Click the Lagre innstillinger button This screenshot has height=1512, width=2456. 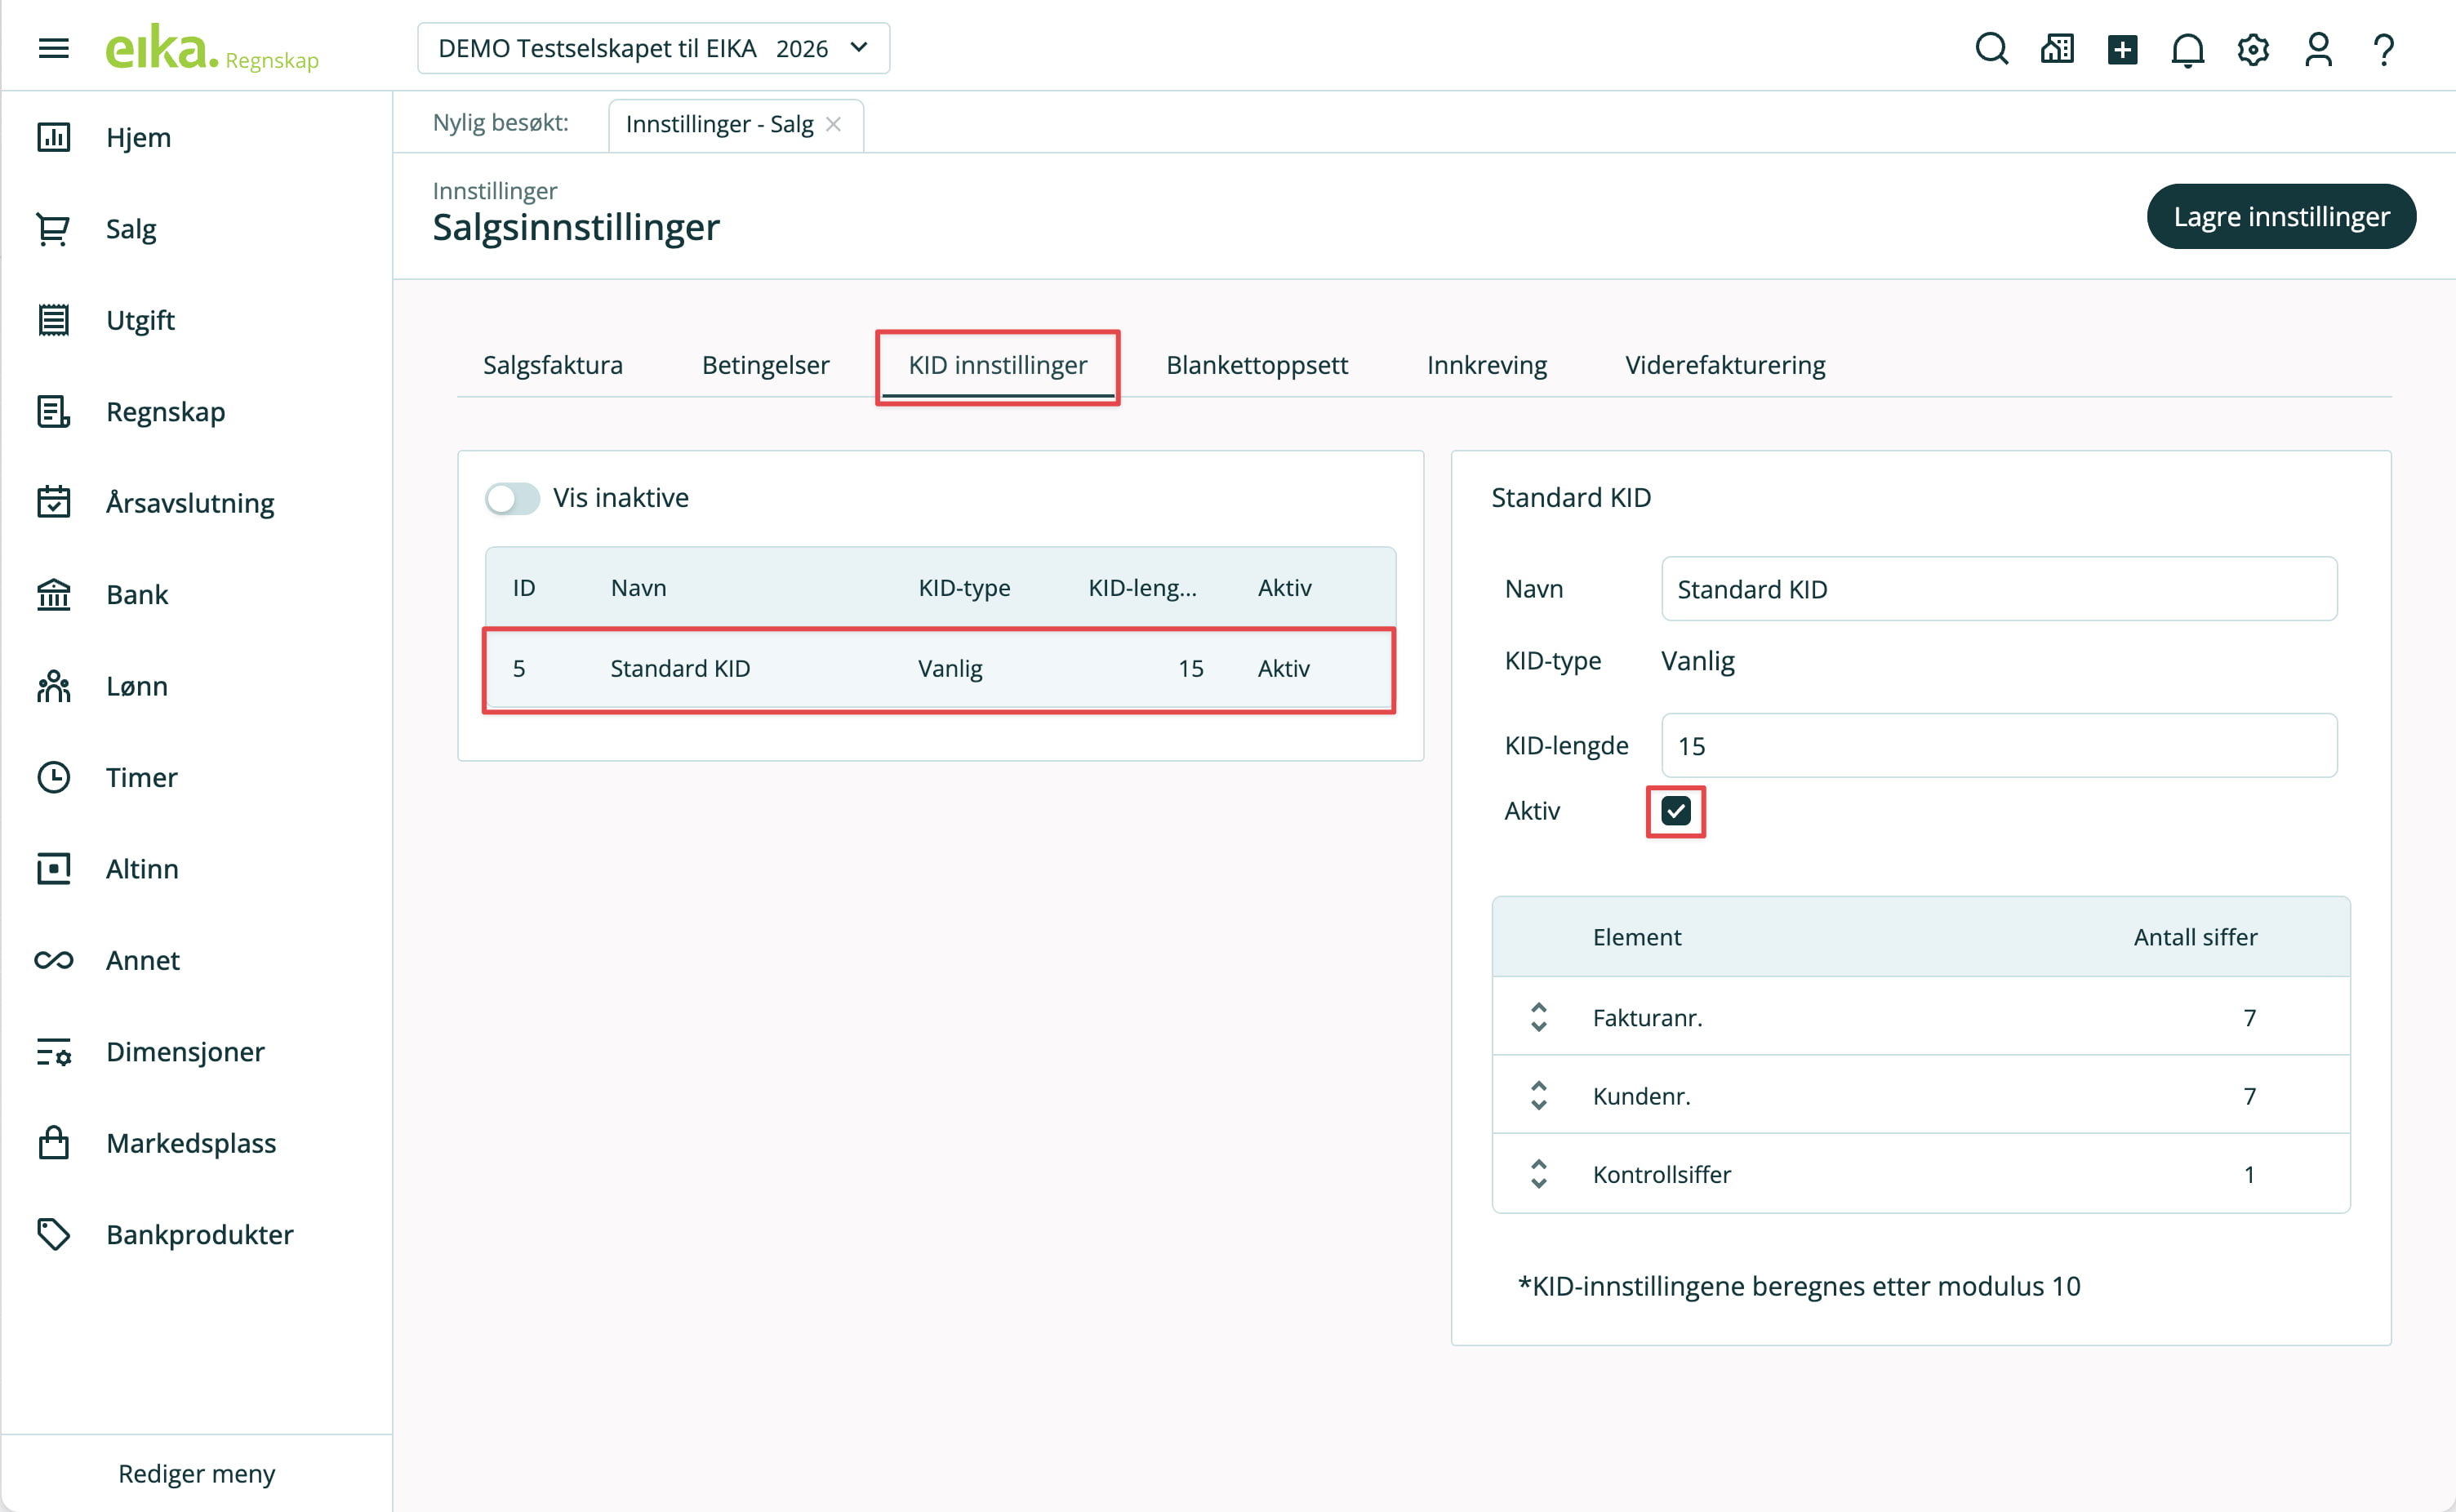[2281, 217]
